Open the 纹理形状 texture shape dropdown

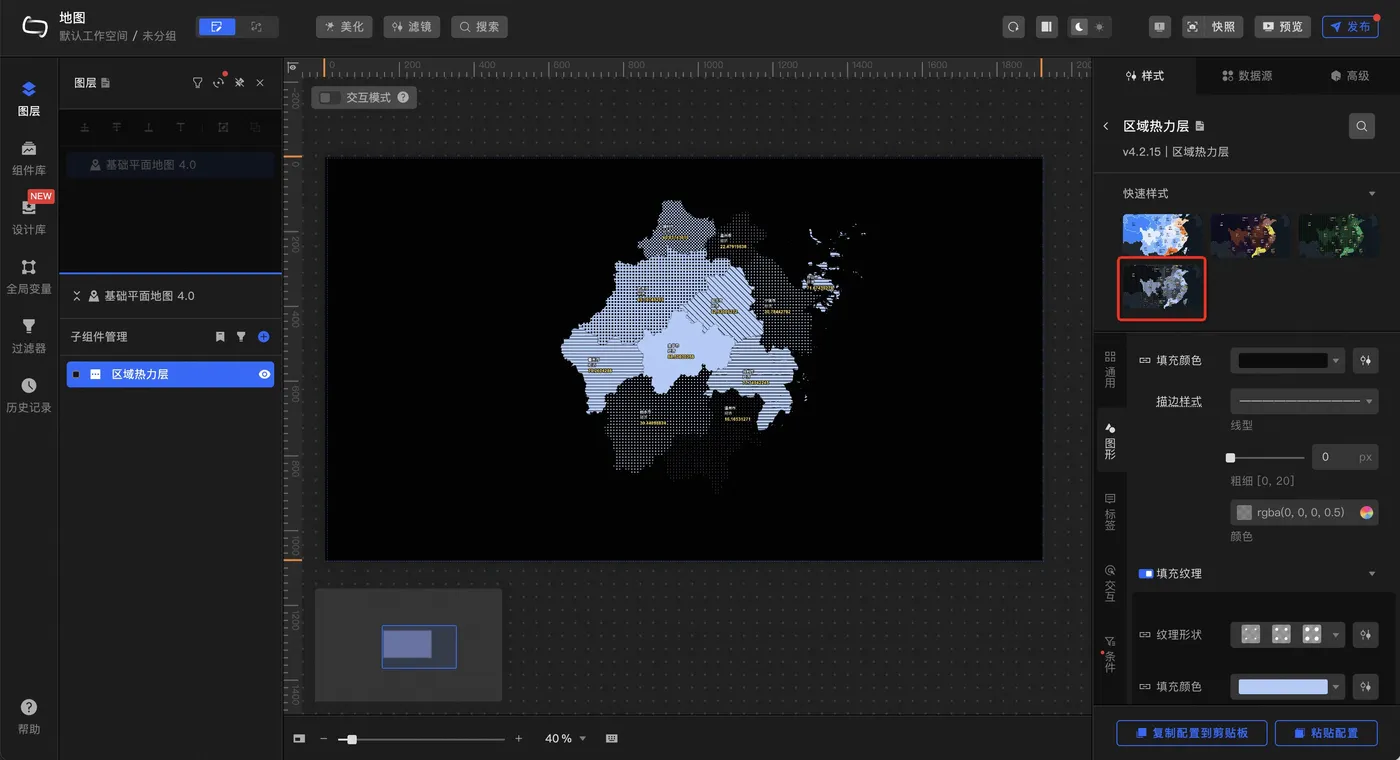[1288, 634]
